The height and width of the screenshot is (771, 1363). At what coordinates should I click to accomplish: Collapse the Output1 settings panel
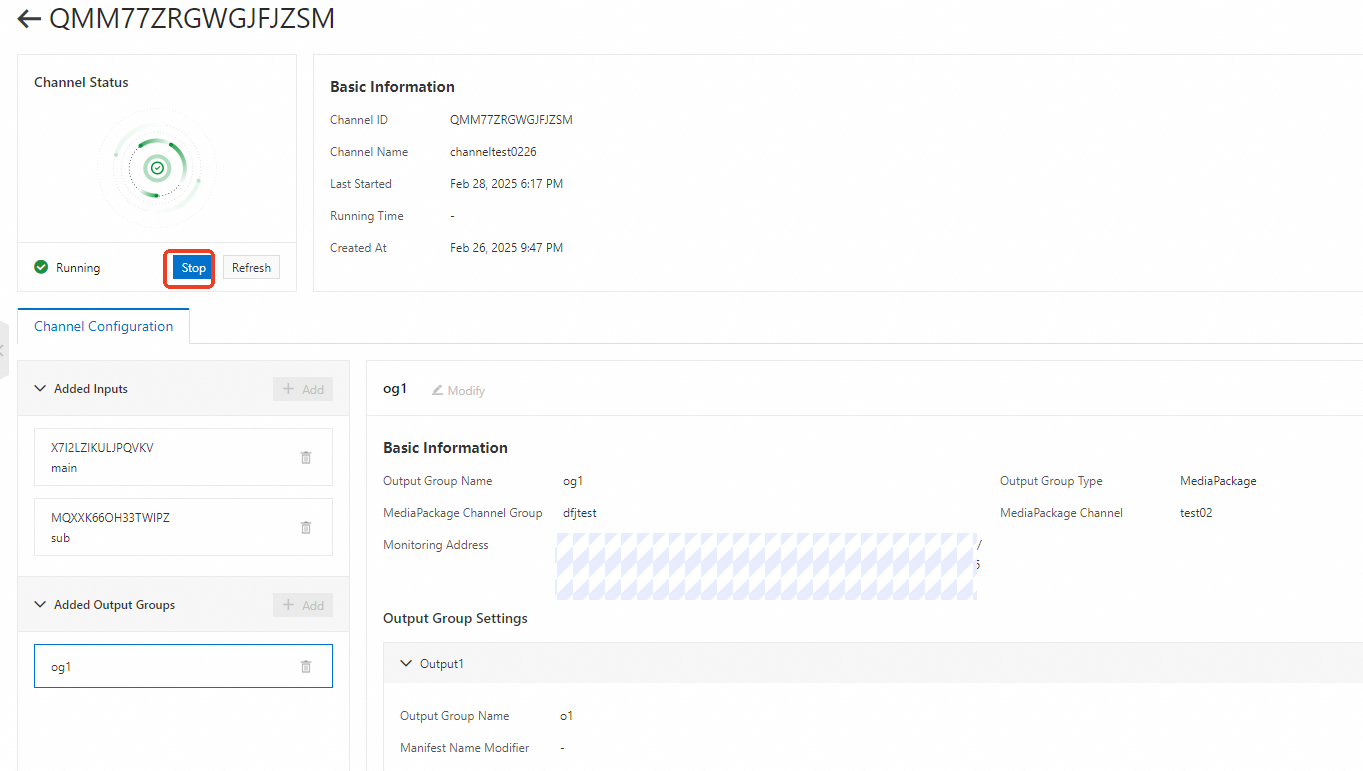coord(407,663)
